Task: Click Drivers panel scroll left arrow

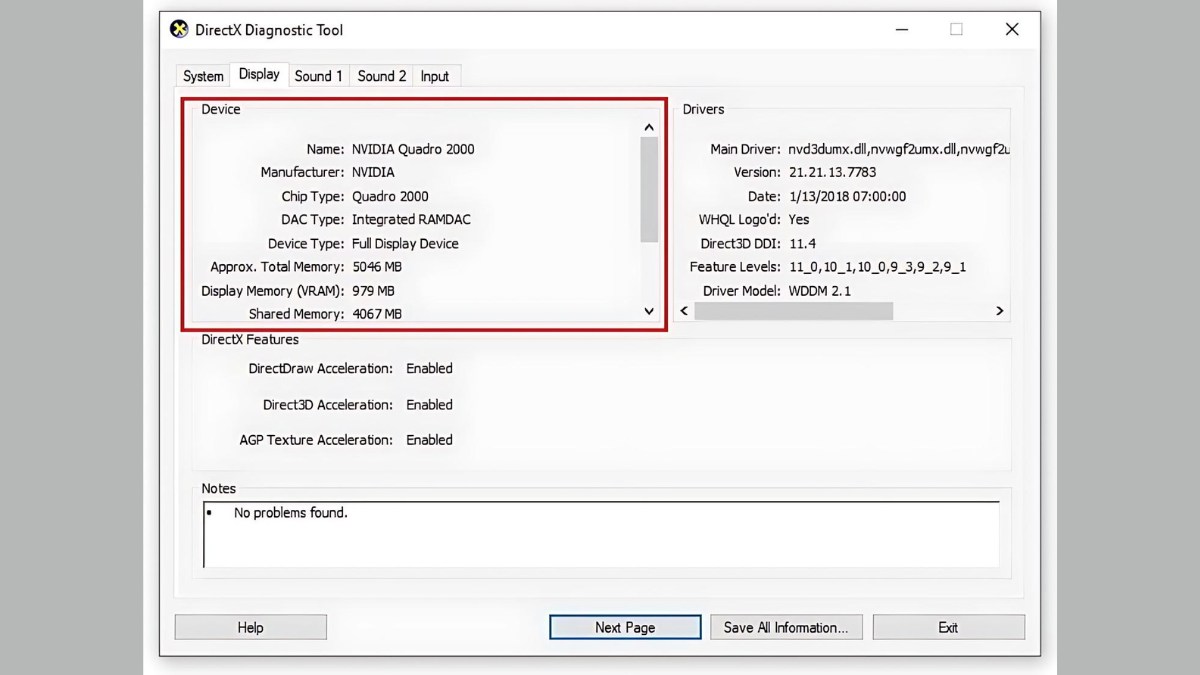Action: [x=685, y=311]
